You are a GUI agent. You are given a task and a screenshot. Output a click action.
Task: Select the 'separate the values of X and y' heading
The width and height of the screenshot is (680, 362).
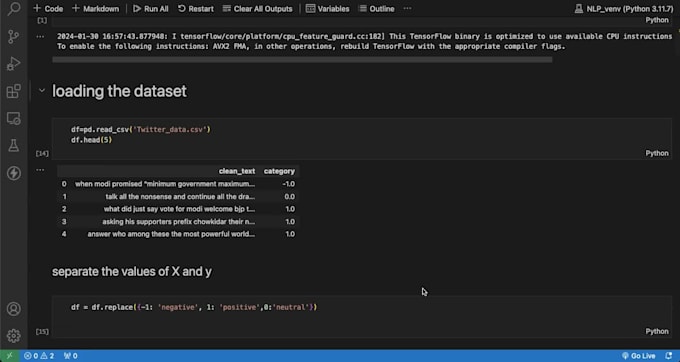132,271
